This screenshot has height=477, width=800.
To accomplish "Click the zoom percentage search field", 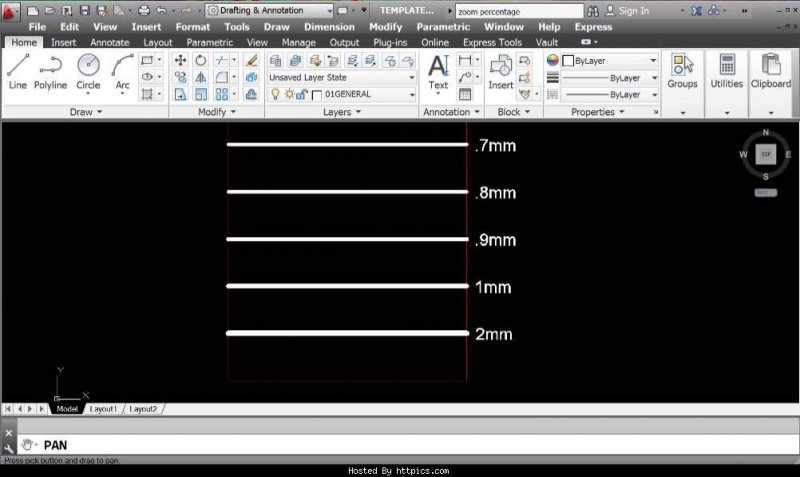I will (519, 11).
